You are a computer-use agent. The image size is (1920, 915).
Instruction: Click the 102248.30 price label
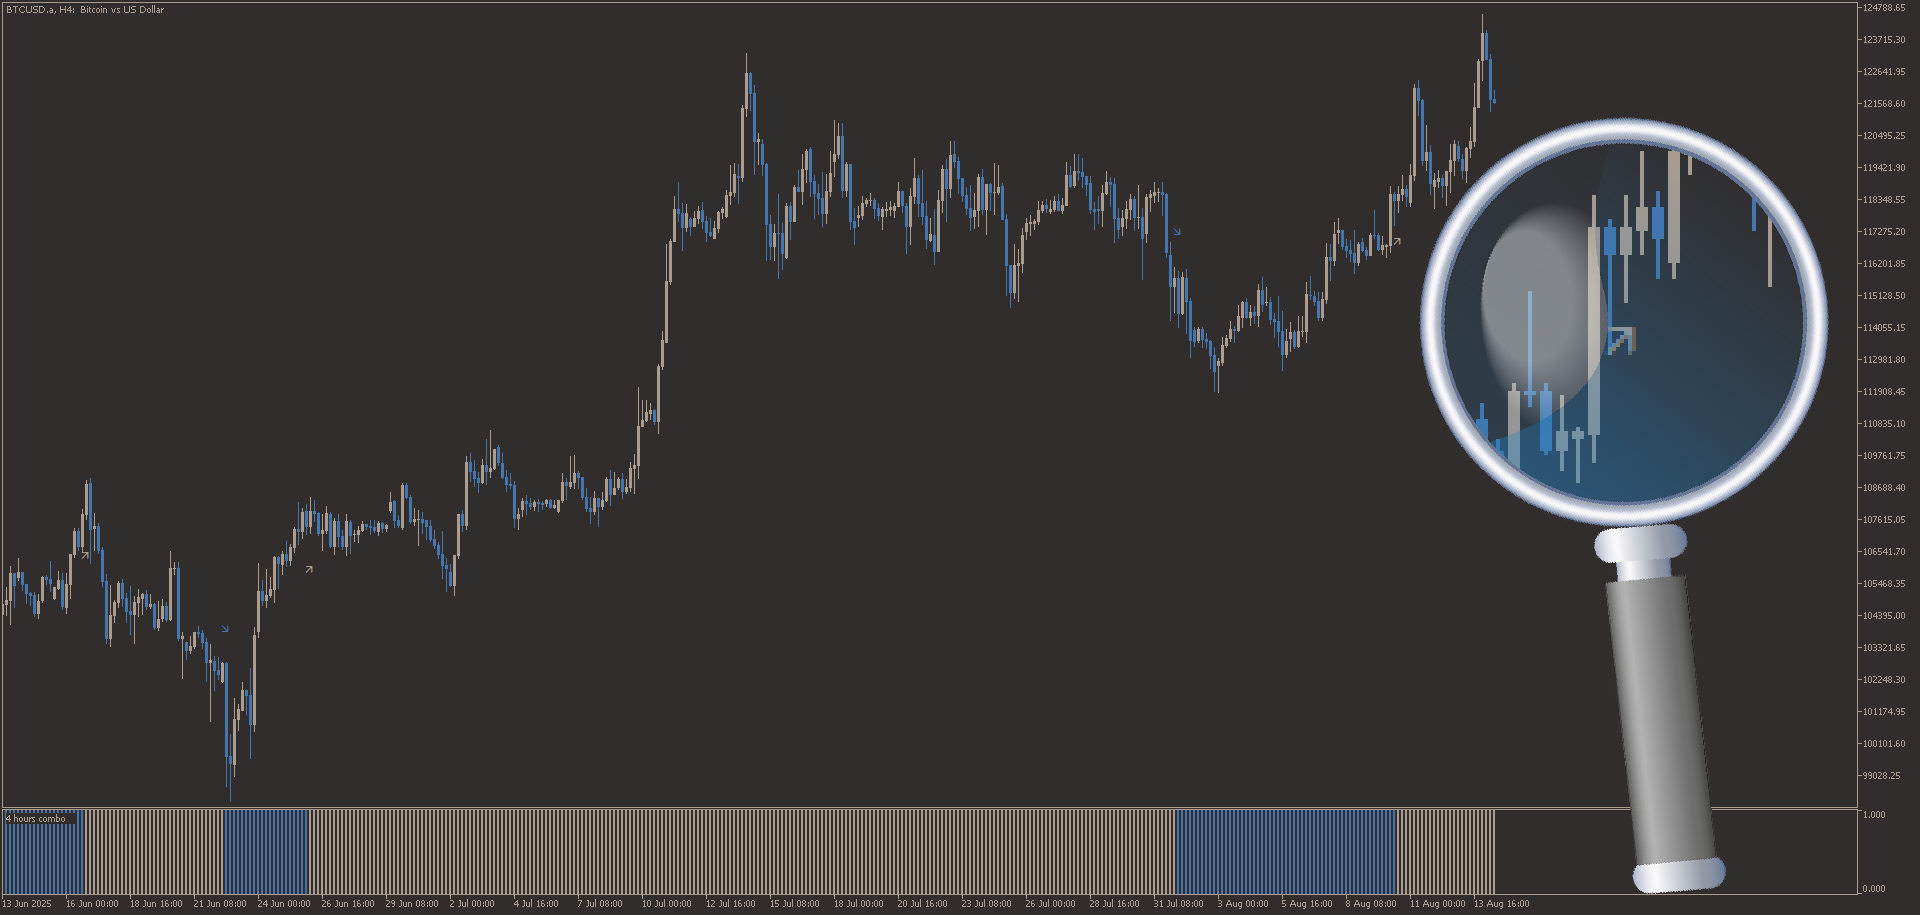[x=1884, y=680]
